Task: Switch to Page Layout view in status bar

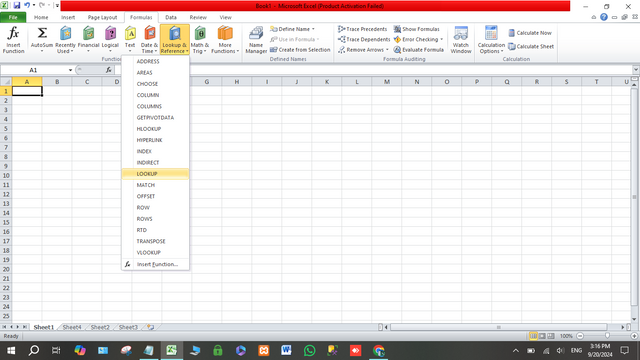Action: [542, 336]
